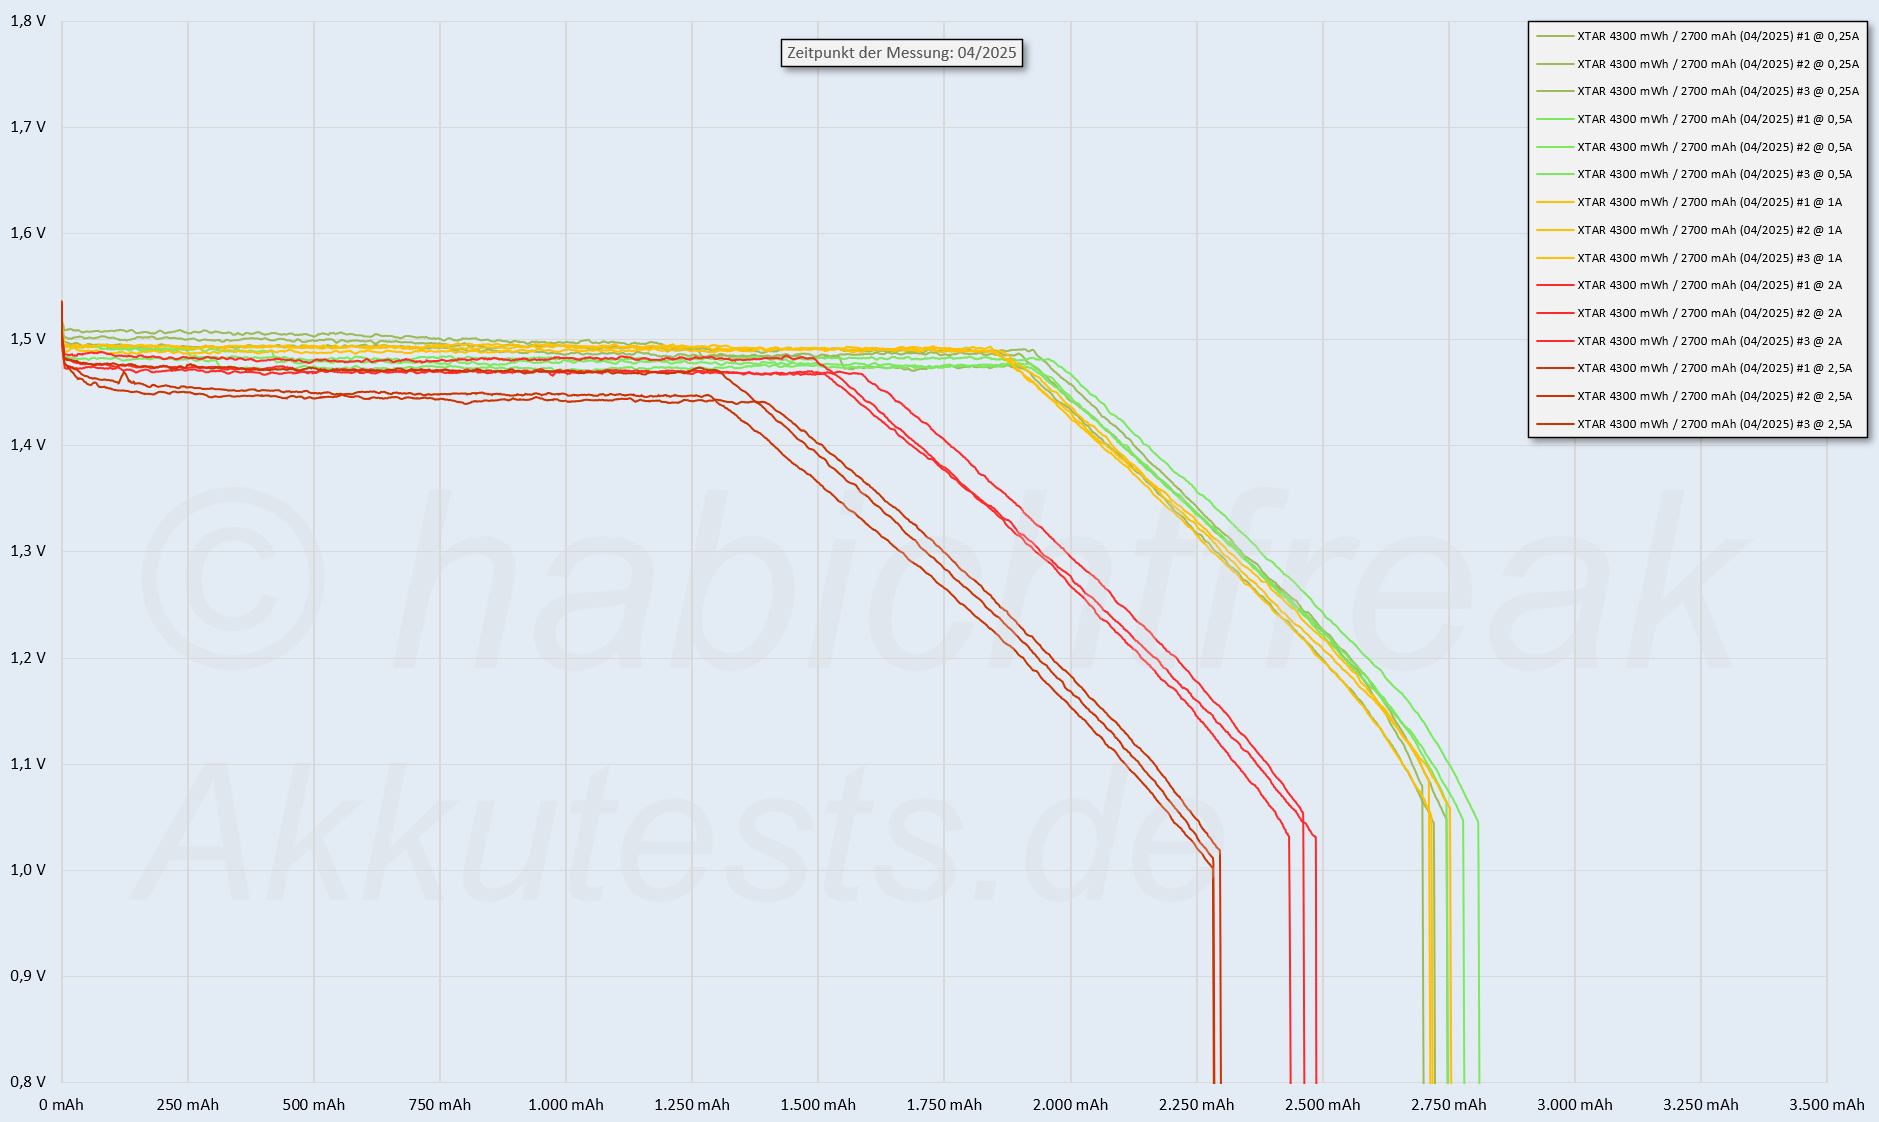Screen dimensions: 1879x1122
Task: Click the 1,3 V y-axis label
Action: [x=28, y=551]
